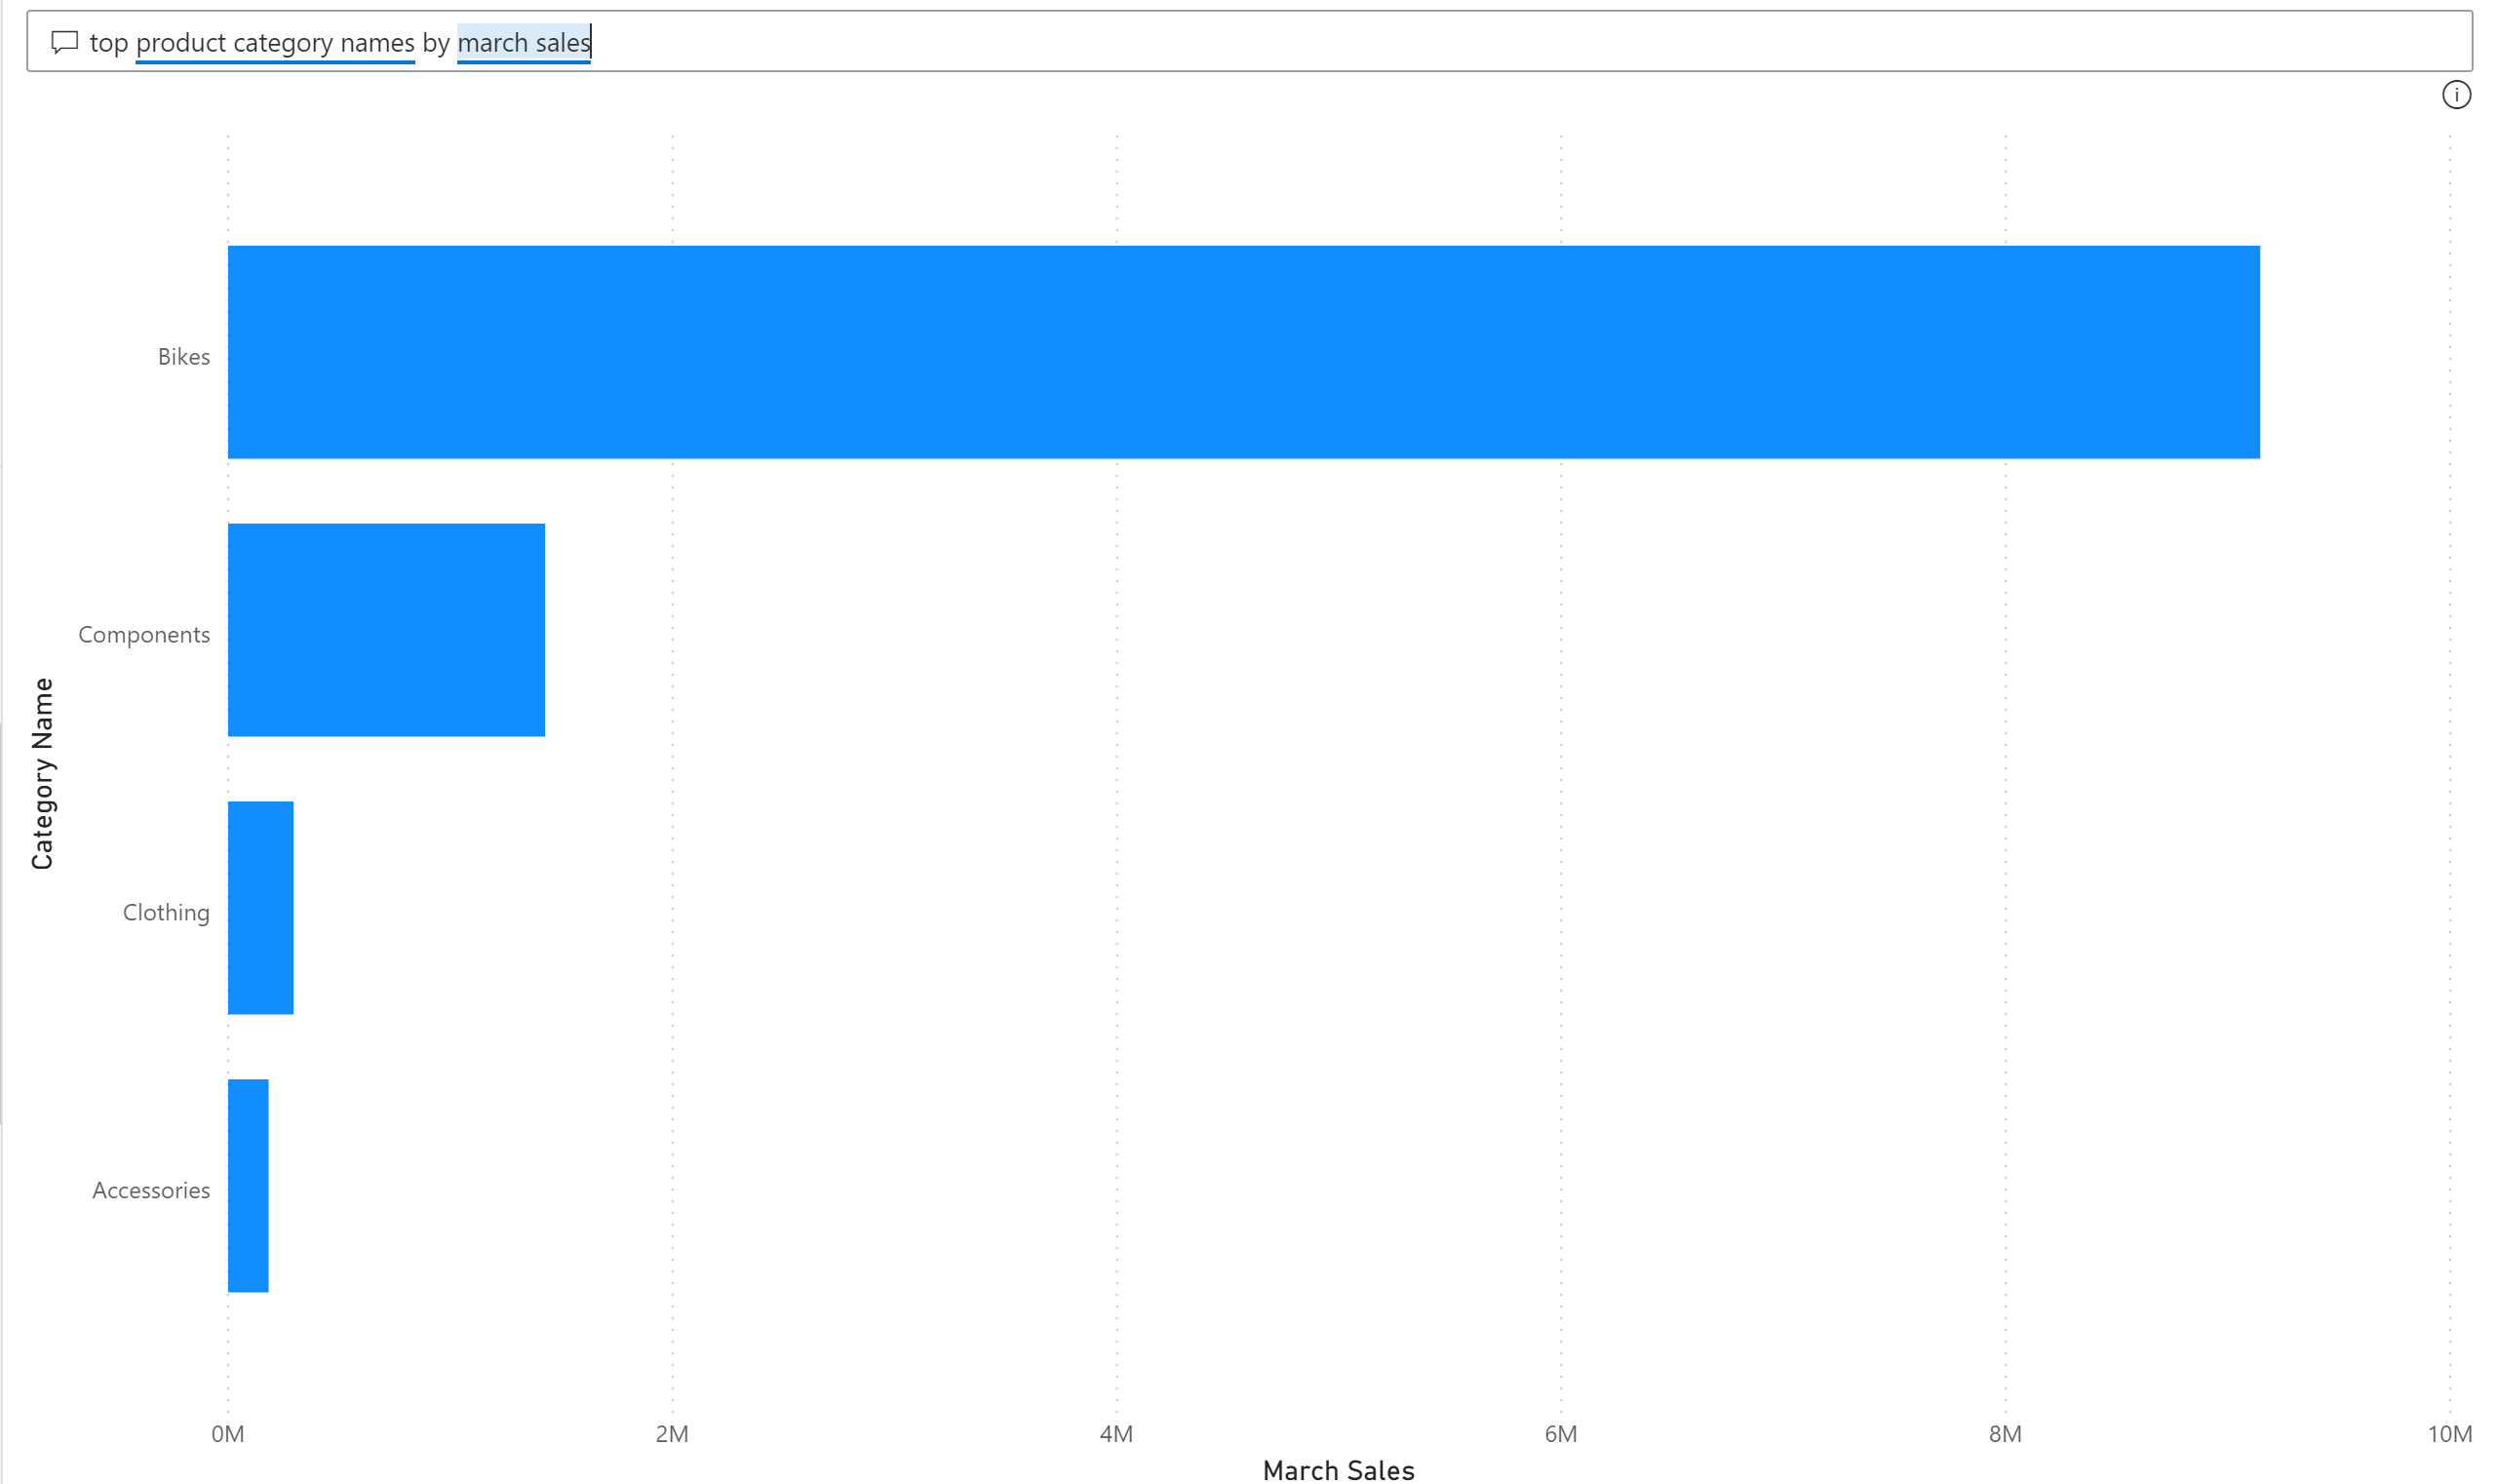
Task: Click the 'March Sales' axis title
Action: tap(1338, 1470)
